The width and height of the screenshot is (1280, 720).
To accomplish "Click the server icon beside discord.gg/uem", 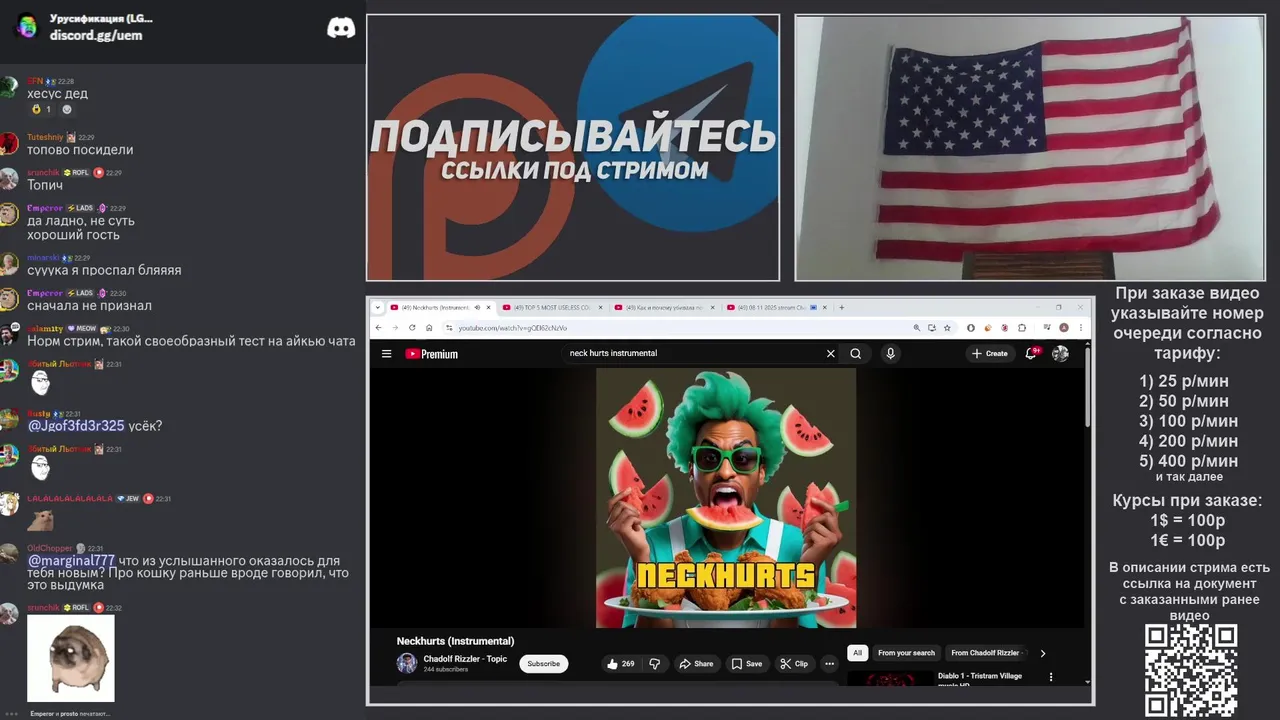I will click(x=27, y=27).
